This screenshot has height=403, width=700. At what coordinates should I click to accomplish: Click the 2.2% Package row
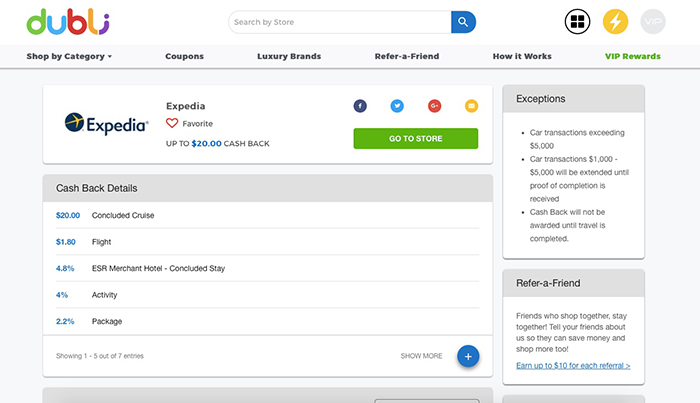pos(267,321)
